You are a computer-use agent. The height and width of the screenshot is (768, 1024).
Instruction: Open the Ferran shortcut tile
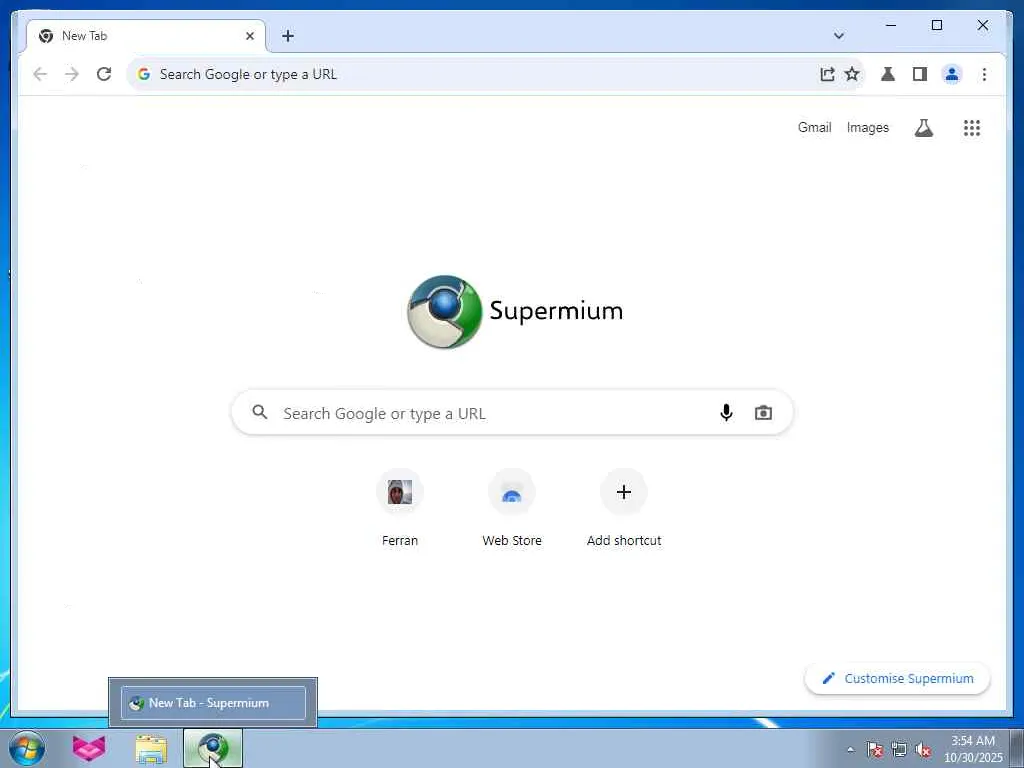(x=400, y=509)
